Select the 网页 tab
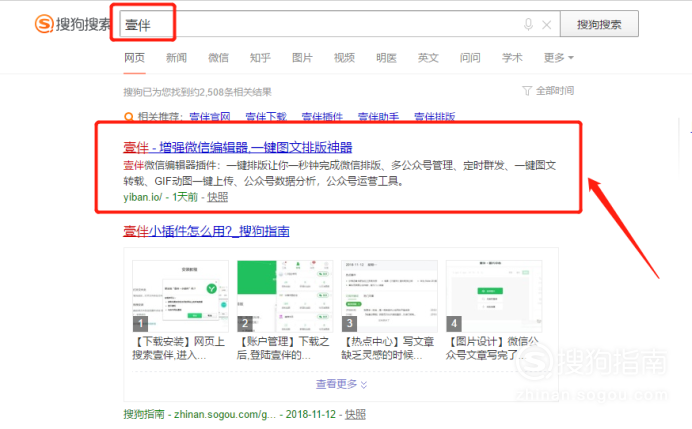 click(135, 58)
